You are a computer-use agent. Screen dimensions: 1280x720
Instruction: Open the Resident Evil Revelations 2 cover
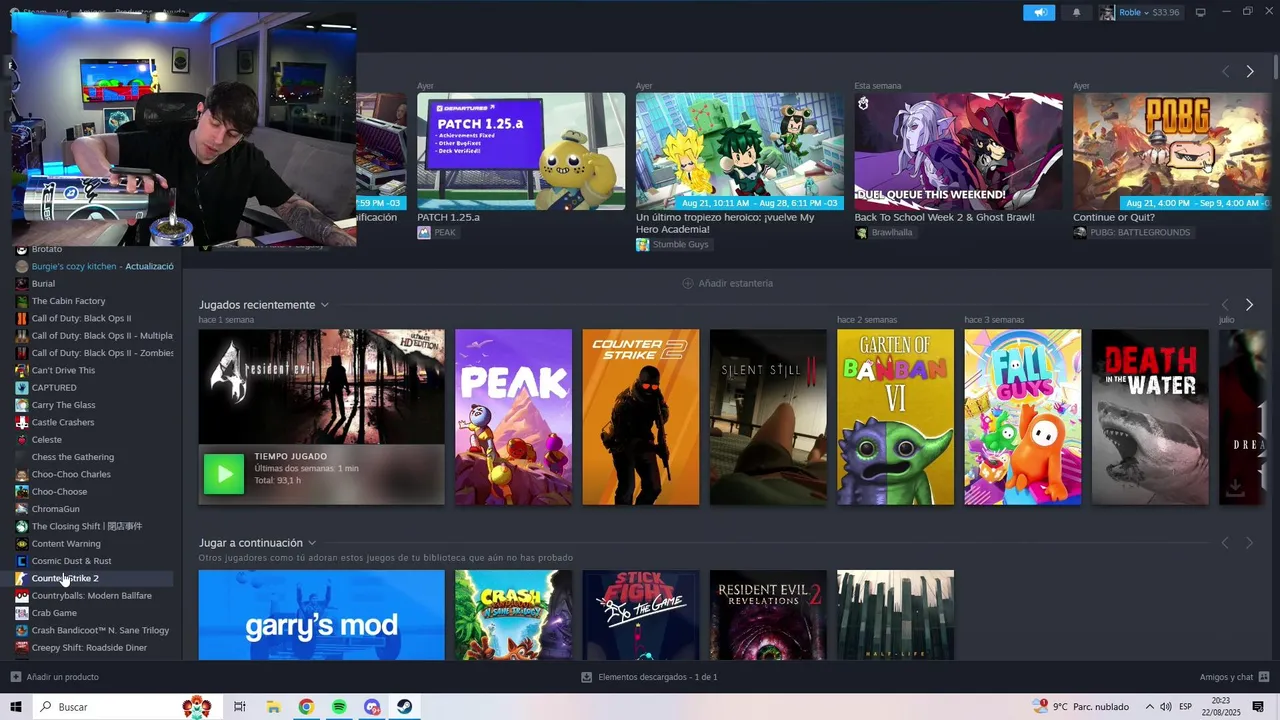pyautogui.click(x=768, y=615)
